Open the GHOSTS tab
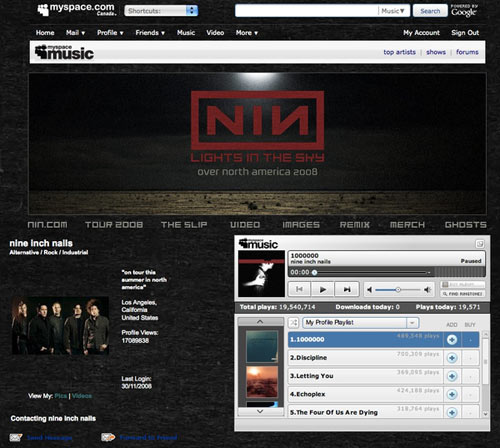 click(466, 225)
